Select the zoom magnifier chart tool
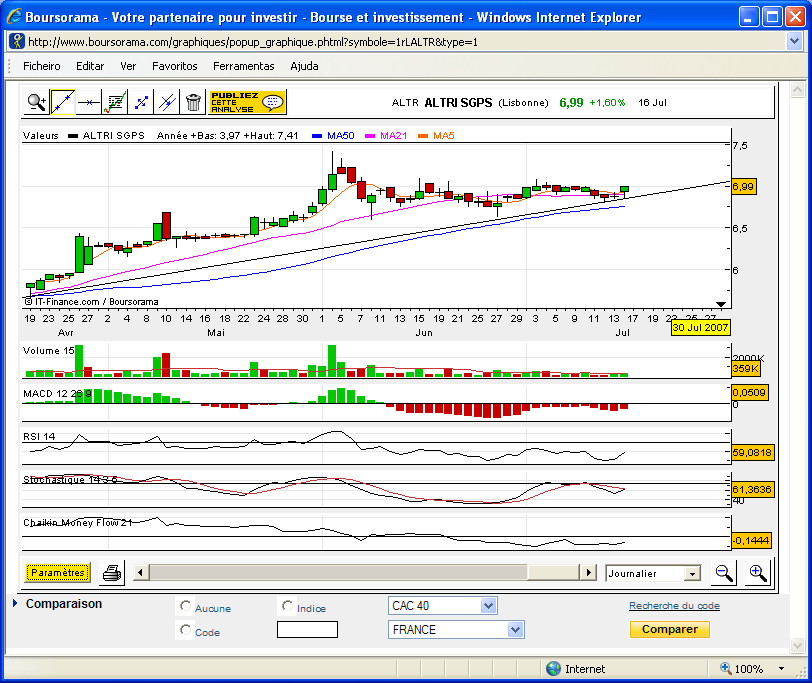Image resolution: width=812 pixels, height=683 pixels. coord(37,102)
